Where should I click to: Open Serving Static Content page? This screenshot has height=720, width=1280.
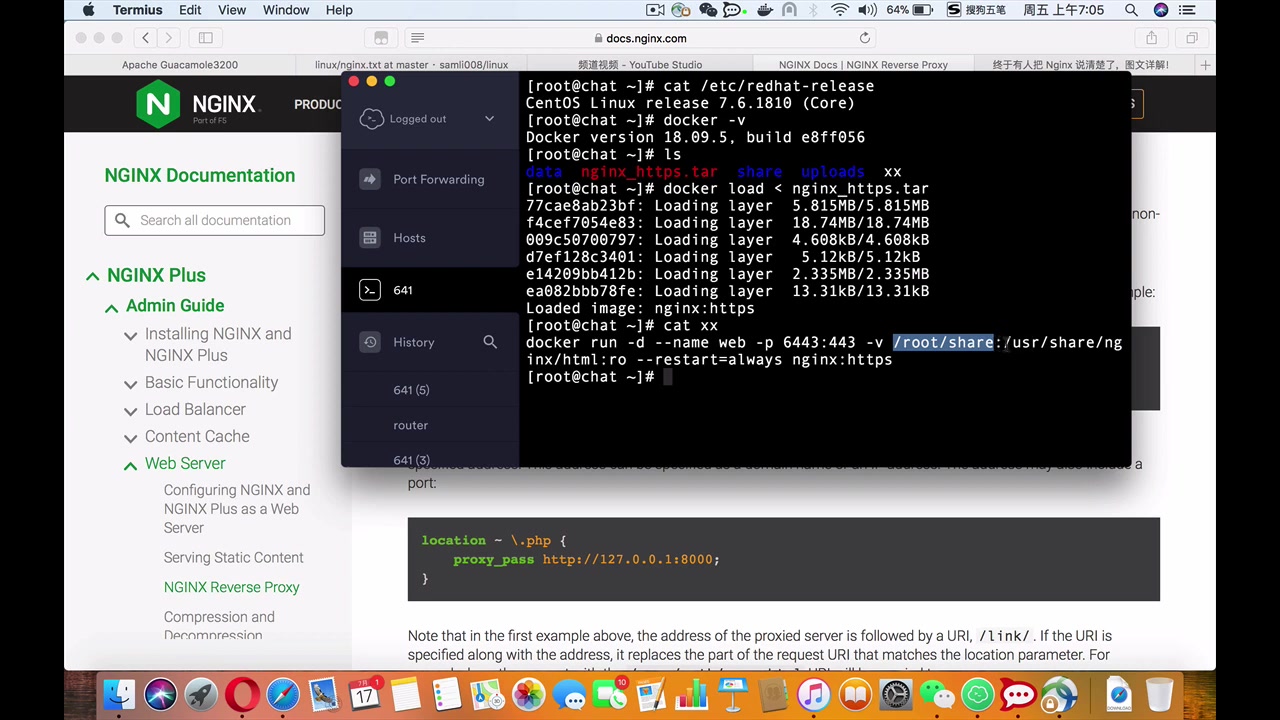point(233,557)
